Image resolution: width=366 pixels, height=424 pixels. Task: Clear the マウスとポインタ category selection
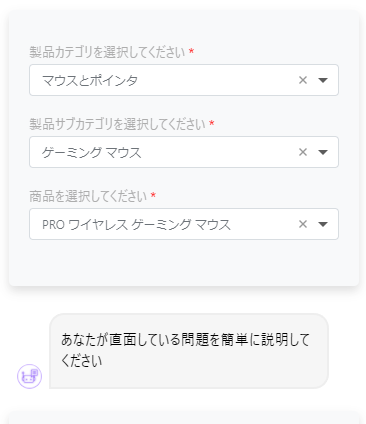[303, 80]
